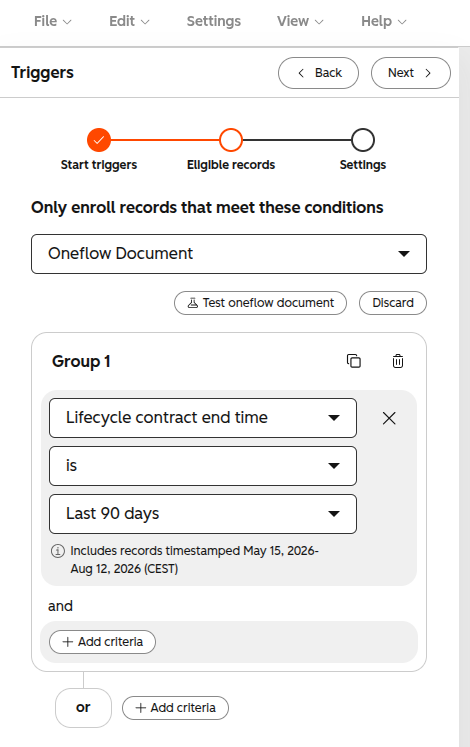Open the View menu
Viewport: 470px width, 747px height.
(300, 21)
